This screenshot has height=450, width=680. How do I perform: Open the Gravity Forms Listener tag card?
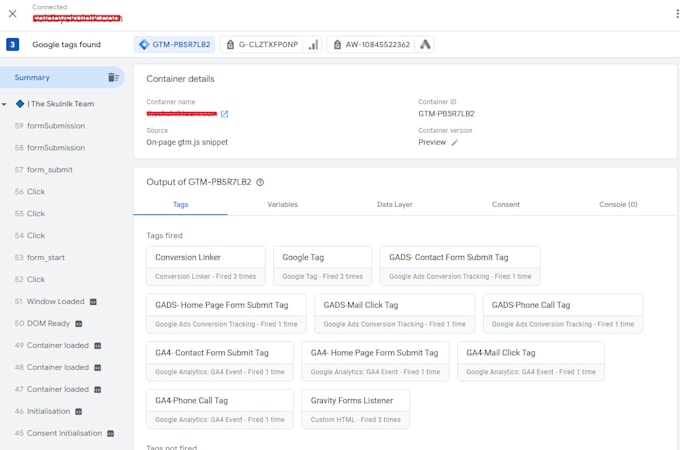[x=356, y=409]
